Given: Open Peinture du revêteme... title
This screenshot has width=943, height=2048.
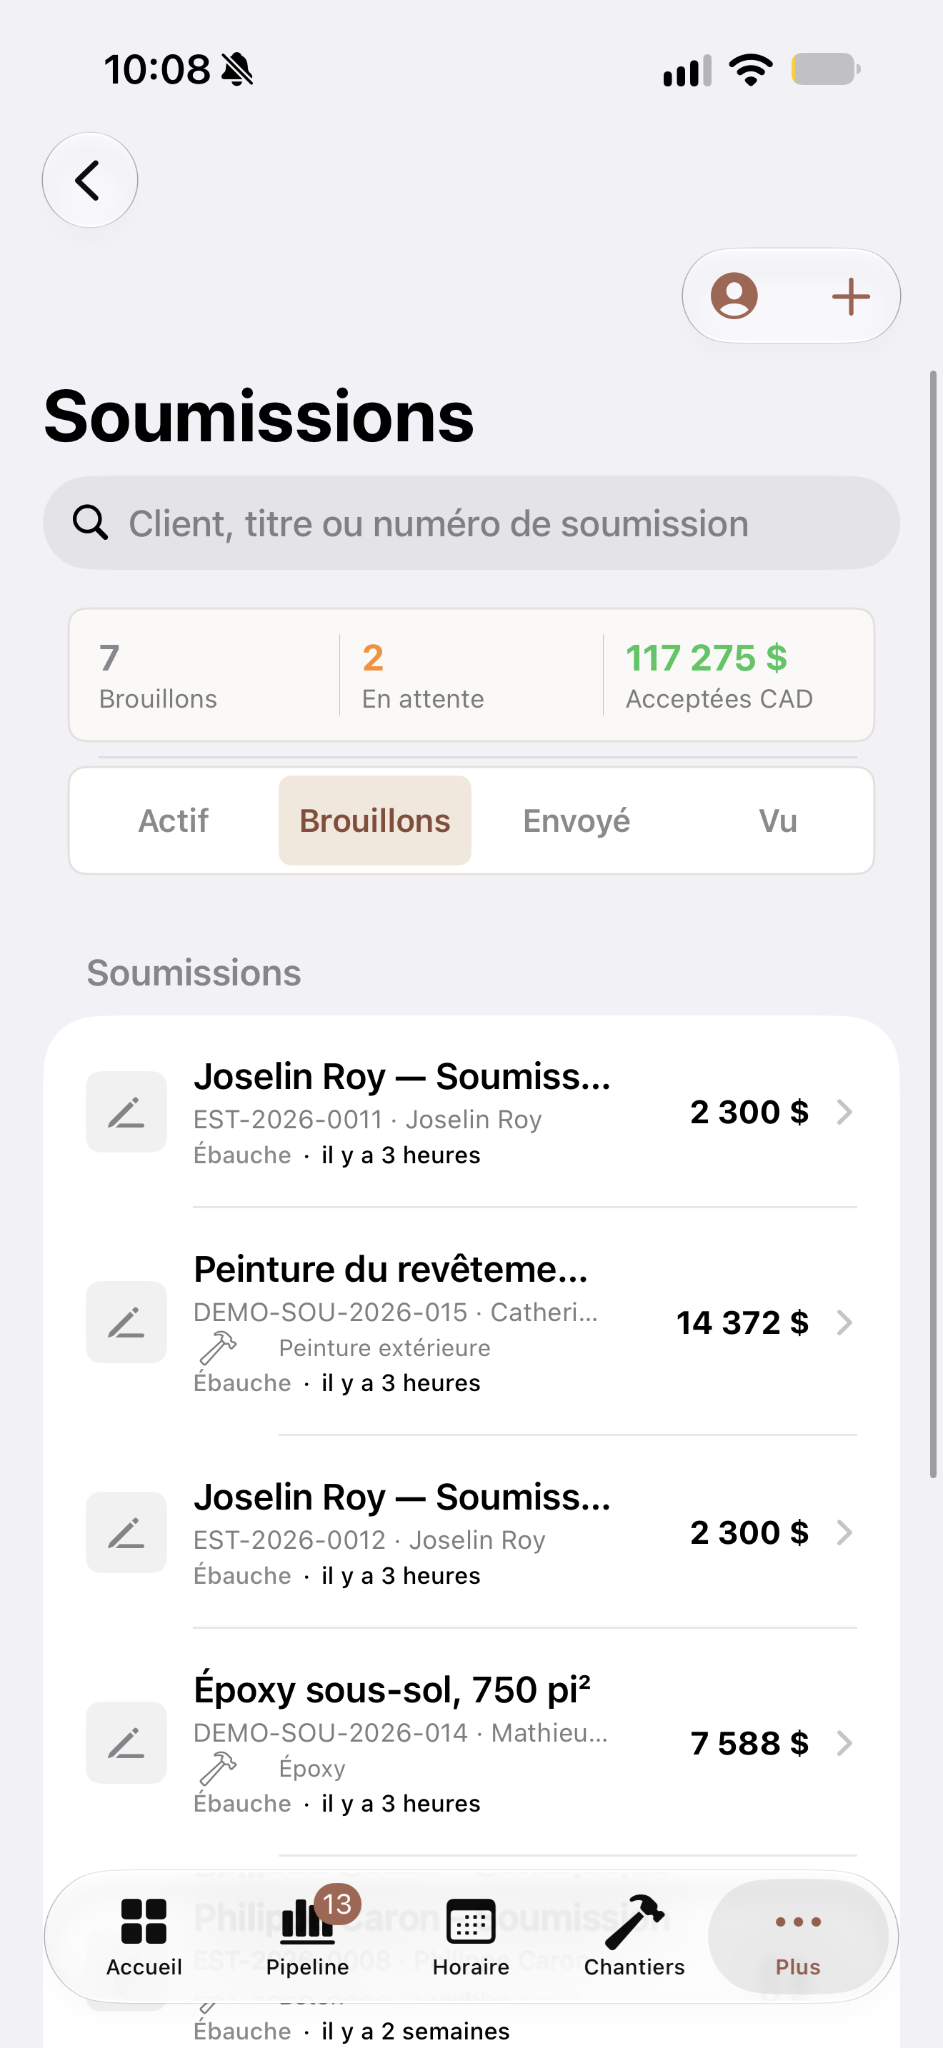Looking at the screenshot, I should tap(391, 1269).
